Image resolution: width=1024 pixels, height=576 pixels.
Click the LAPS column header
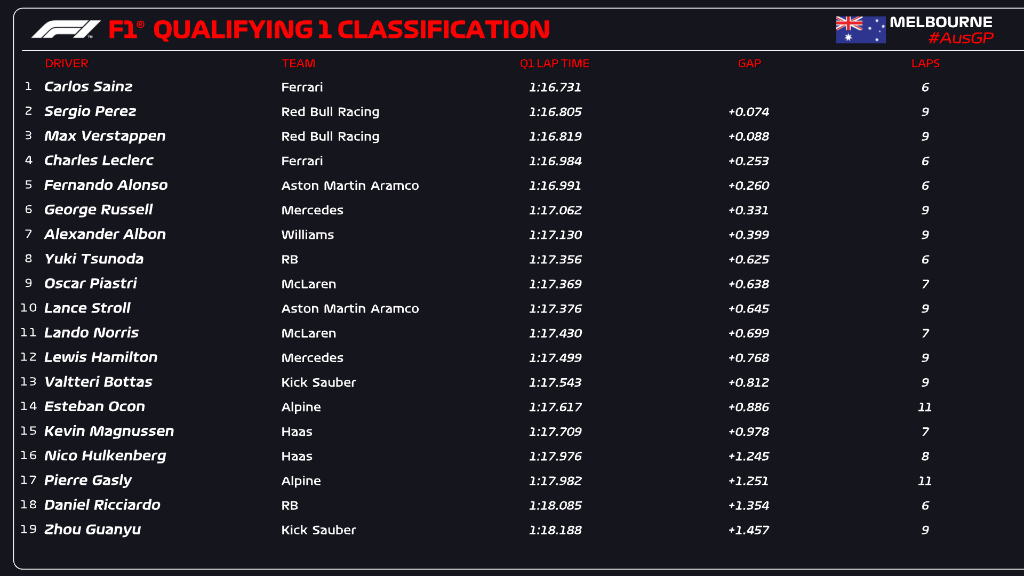coord(925,63)
